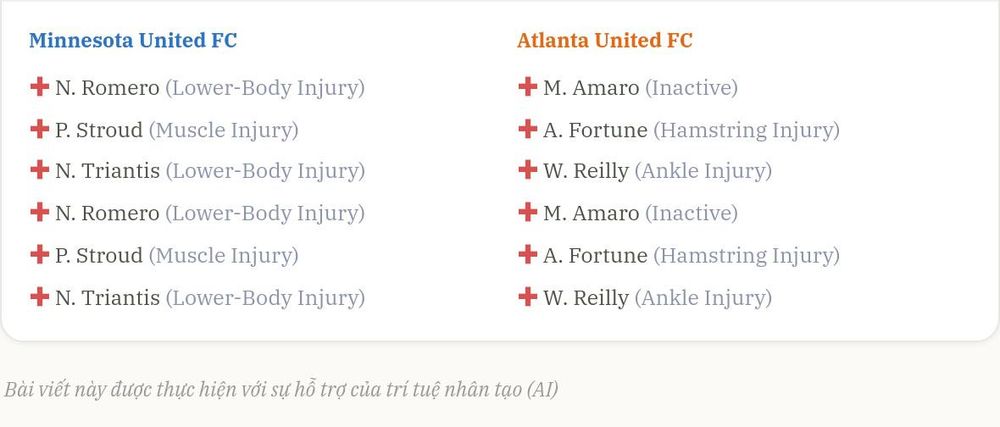Click the red cross icon beside the first N. Romero entry

(40, 87)
